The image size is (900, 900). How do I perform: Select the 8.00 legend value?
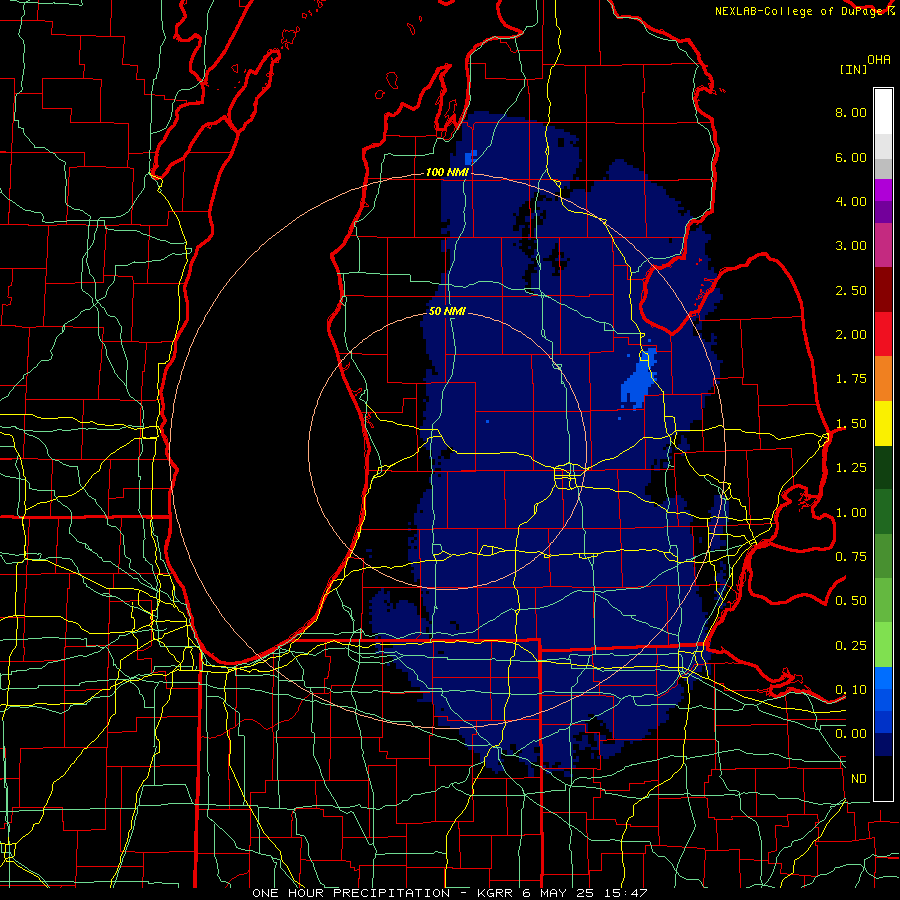(x=851, y=112)
